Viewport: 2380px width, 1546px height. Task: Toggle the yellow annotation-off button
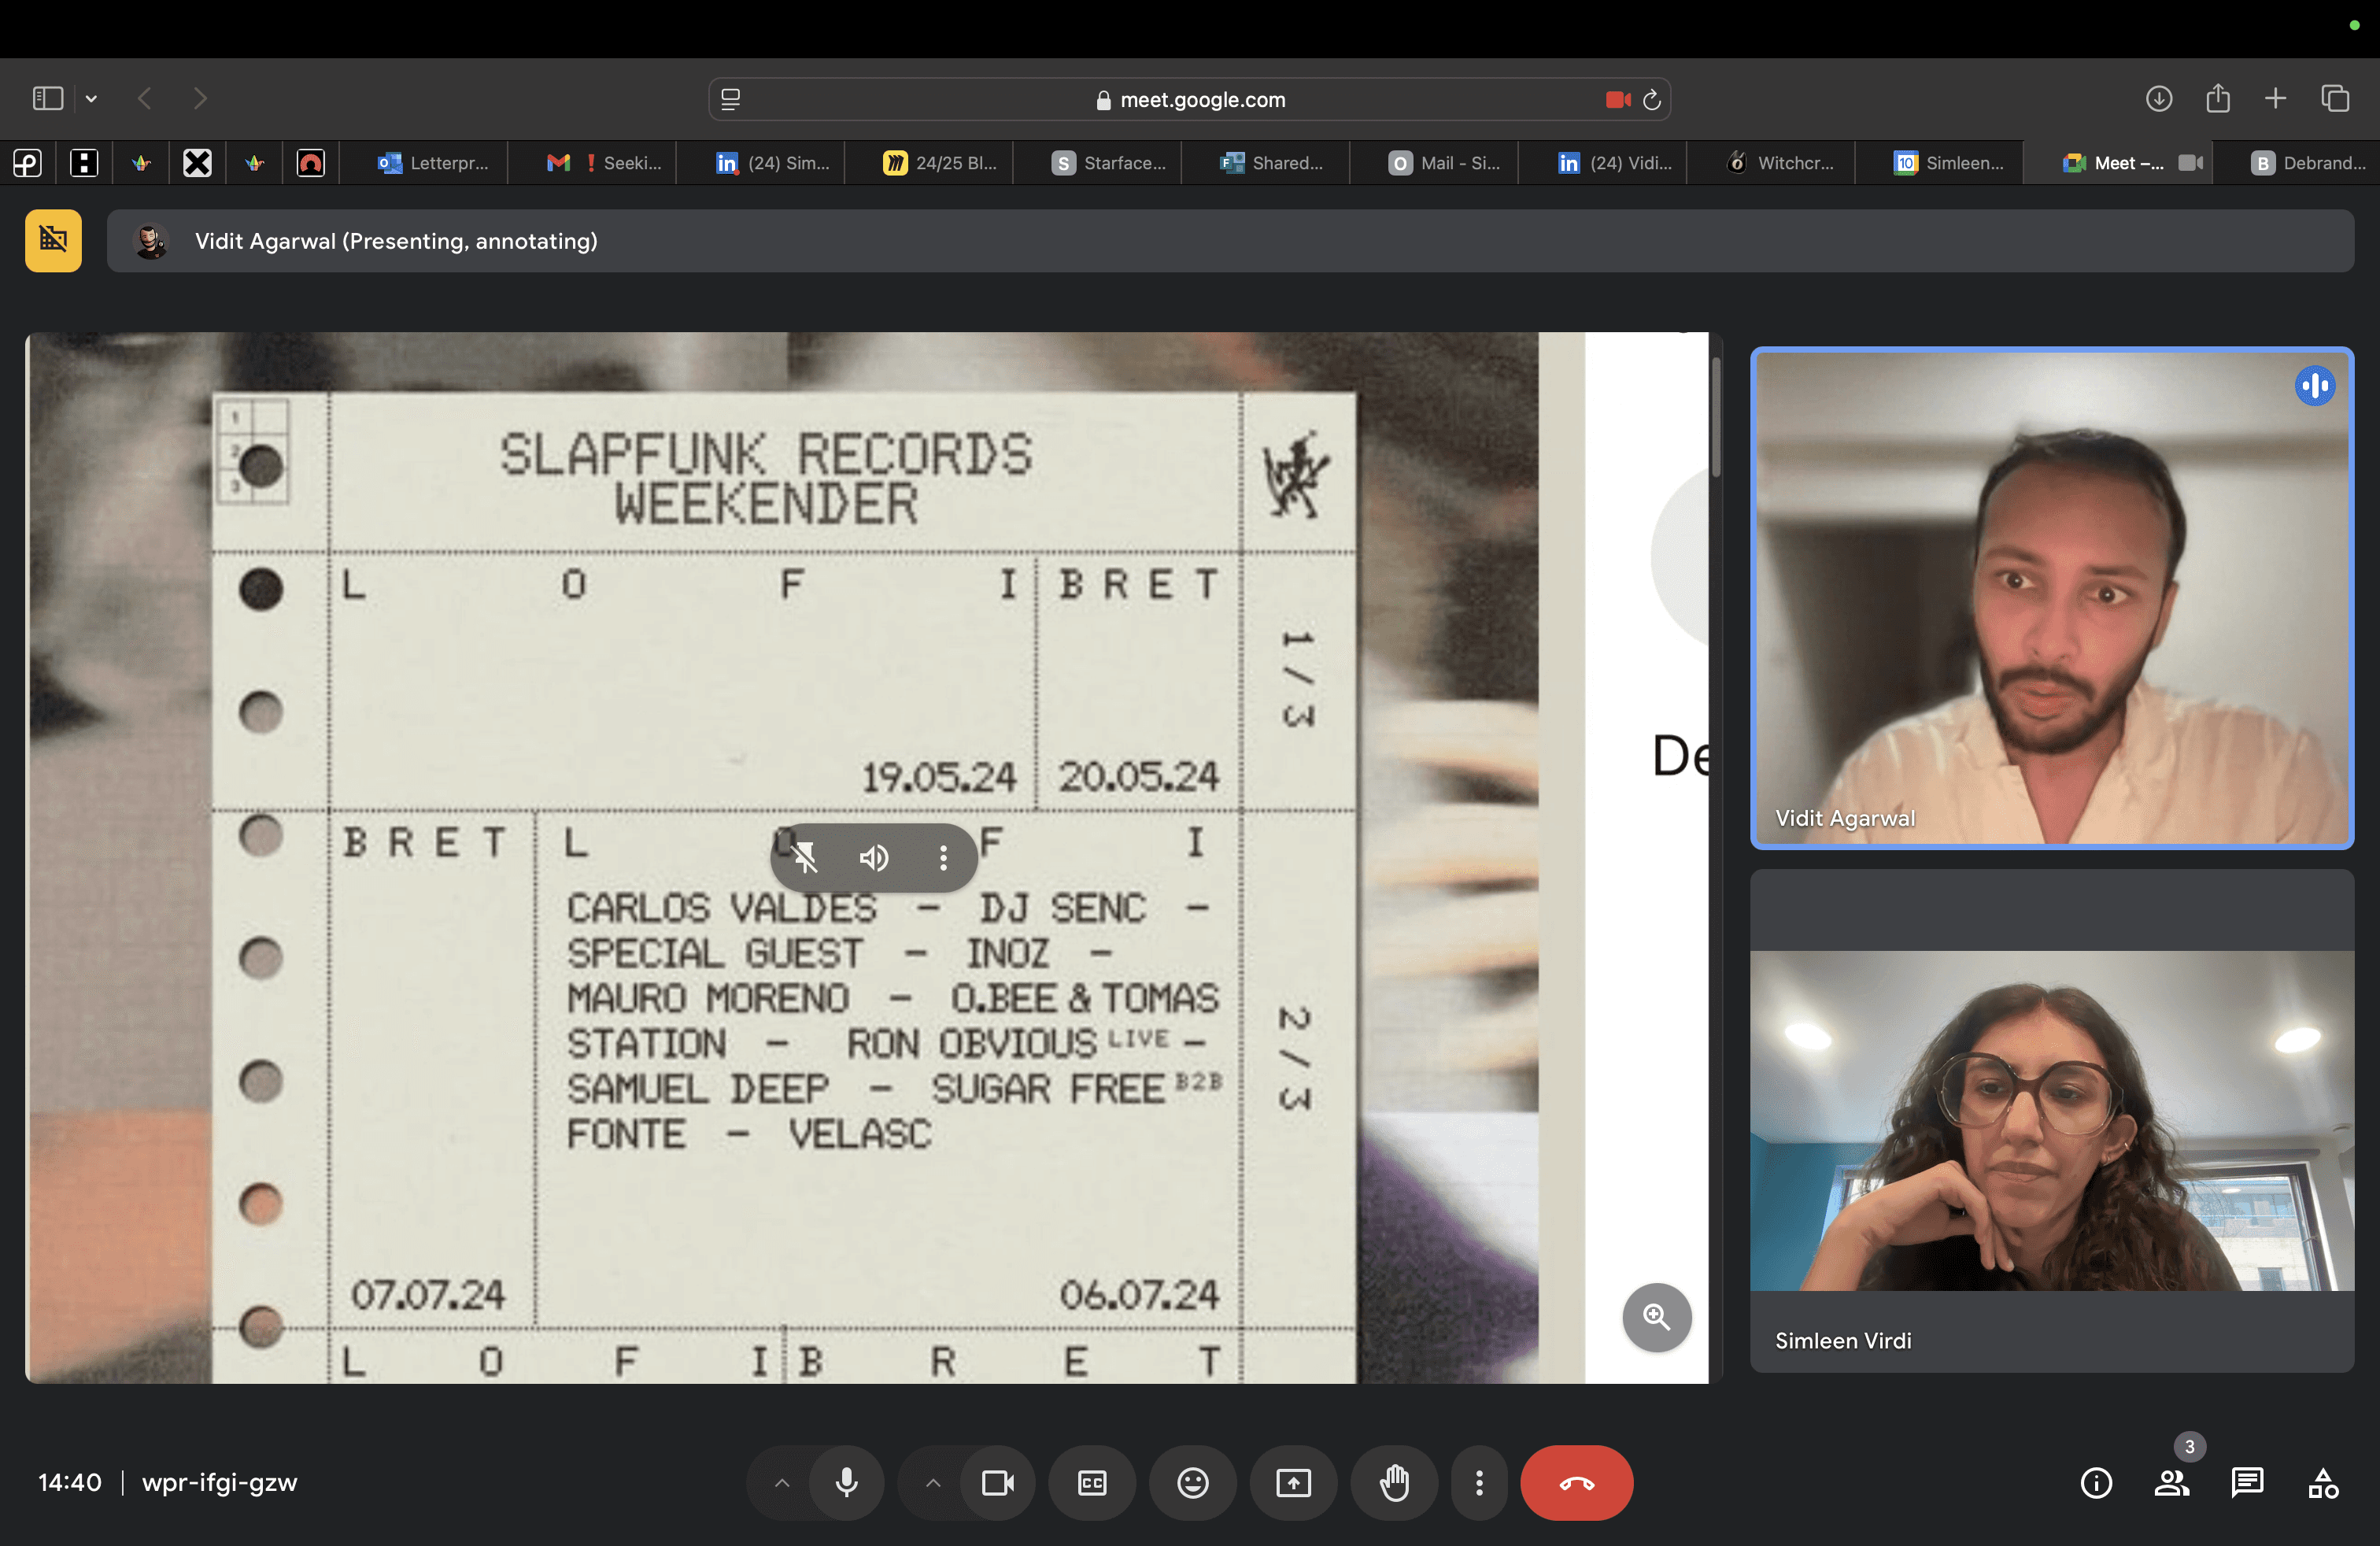click(x=53, y=241)
